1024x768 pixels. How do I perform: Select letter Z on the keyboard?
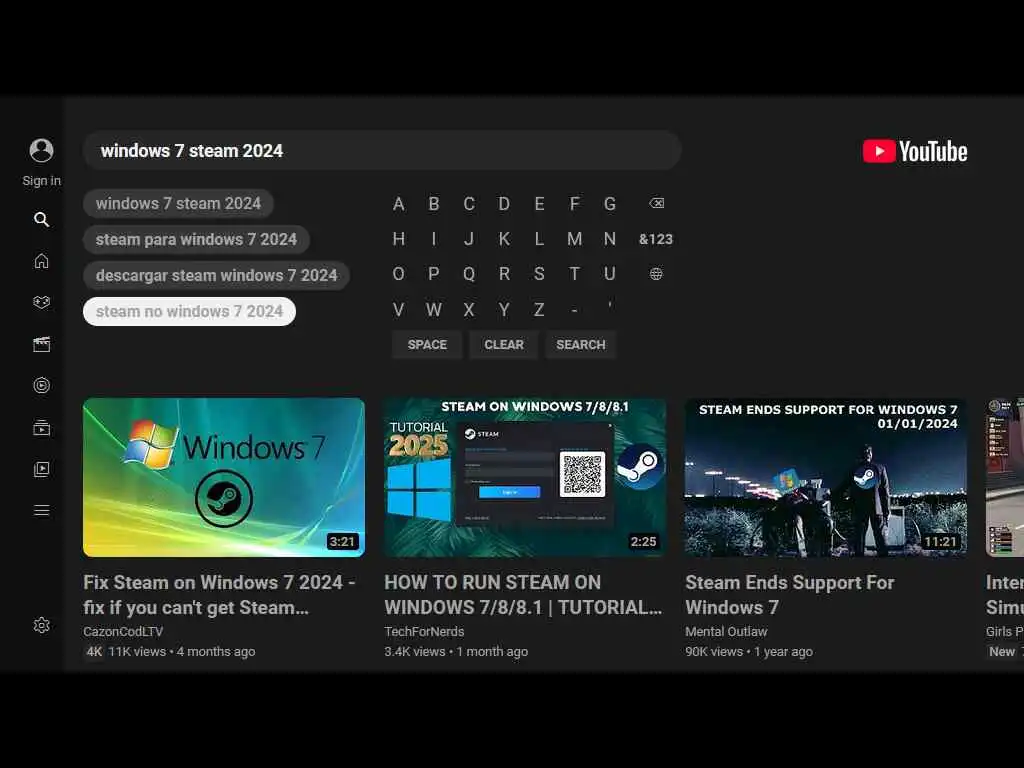click(x=539, y=310)
